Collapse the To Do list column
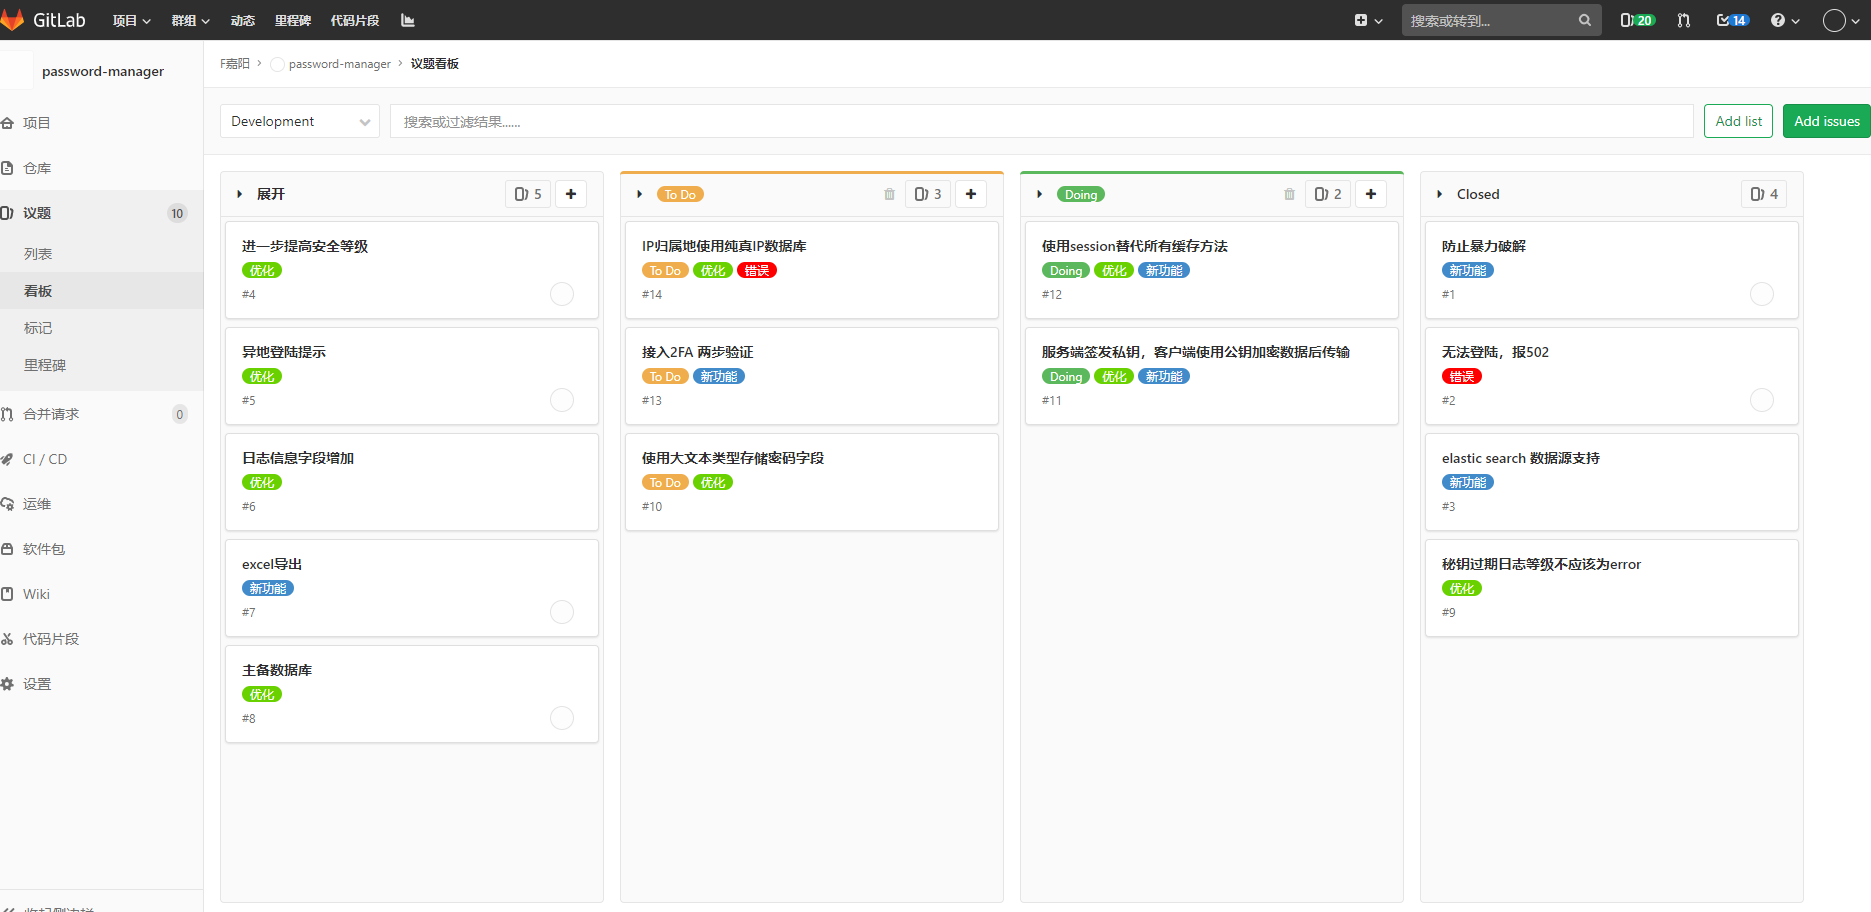Image resolution: width=1871 pixels, height=912 pixels. click(x=640, y=194)
